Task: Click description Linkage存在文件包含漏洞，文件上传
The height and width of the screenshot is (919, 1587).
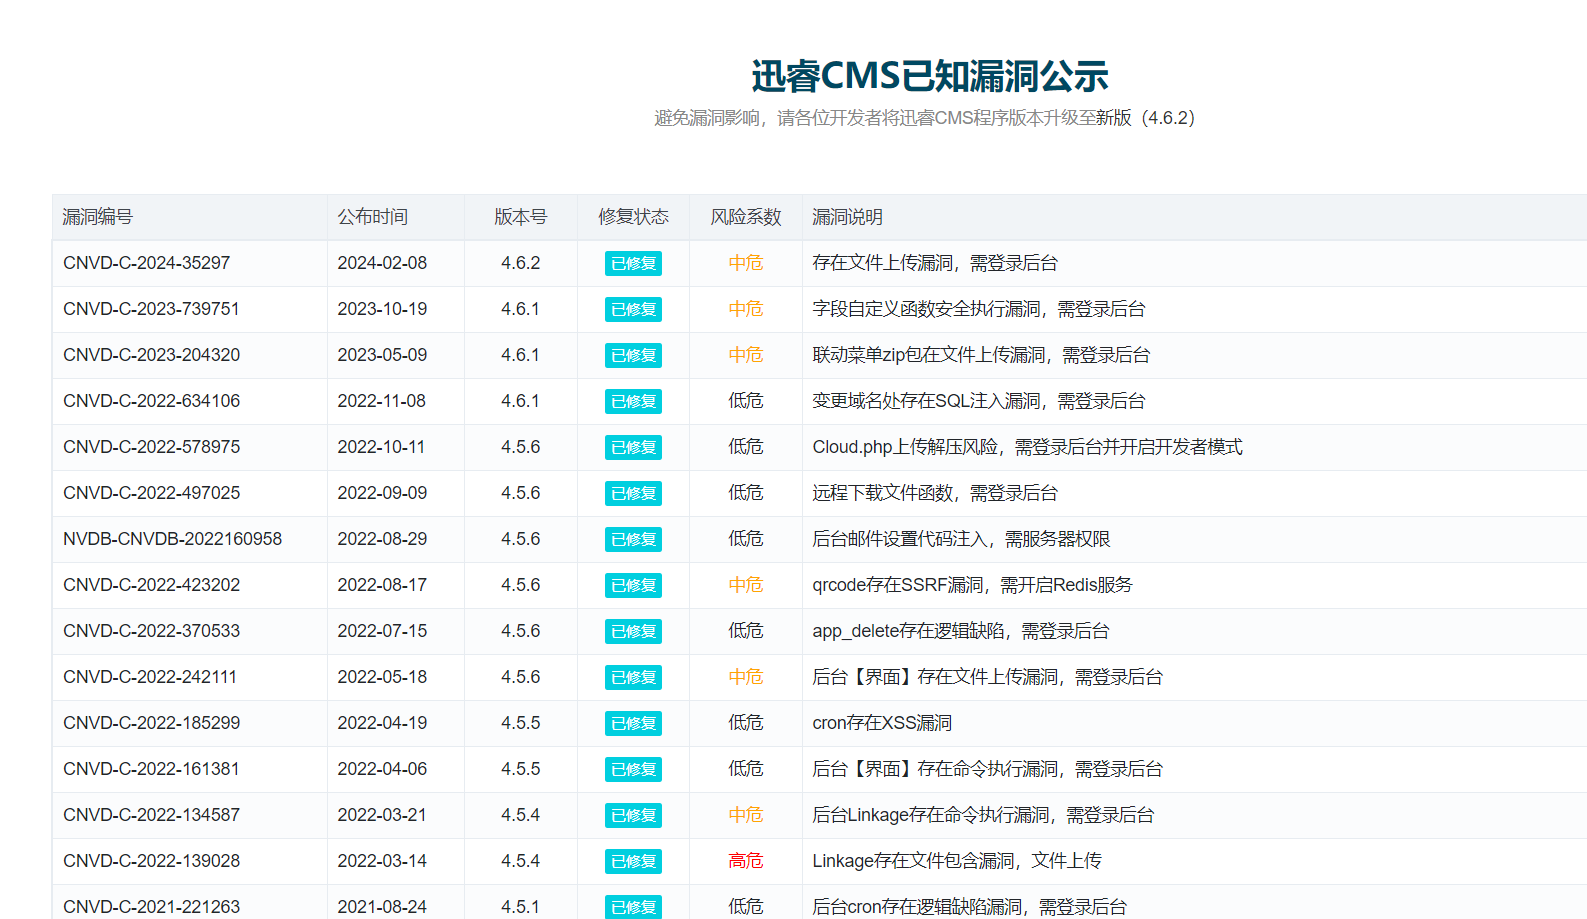Action: 957,861
